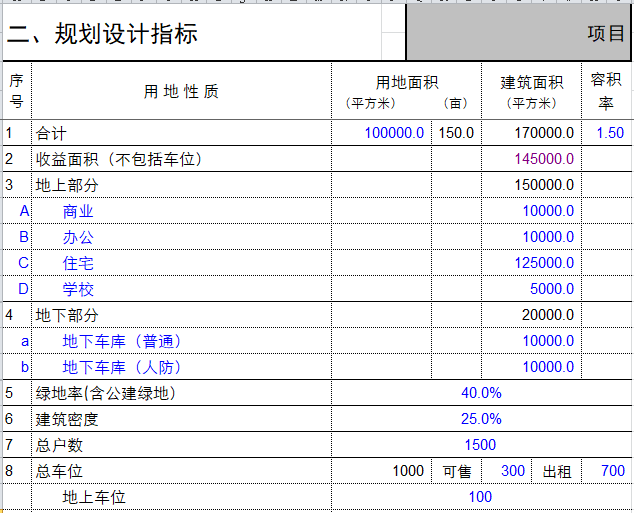Image resolution: width=634 pixels, height=513 pixels.
Task: Click the 可售 parking count 300
Action: click(x=512, y=471)
